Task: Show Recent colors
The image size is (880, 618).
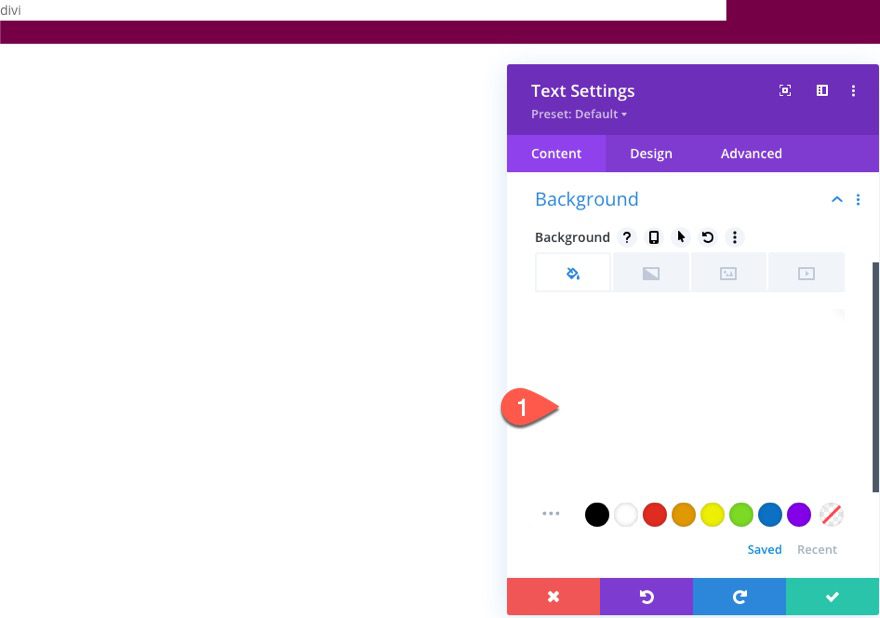Action: (817, 549)
